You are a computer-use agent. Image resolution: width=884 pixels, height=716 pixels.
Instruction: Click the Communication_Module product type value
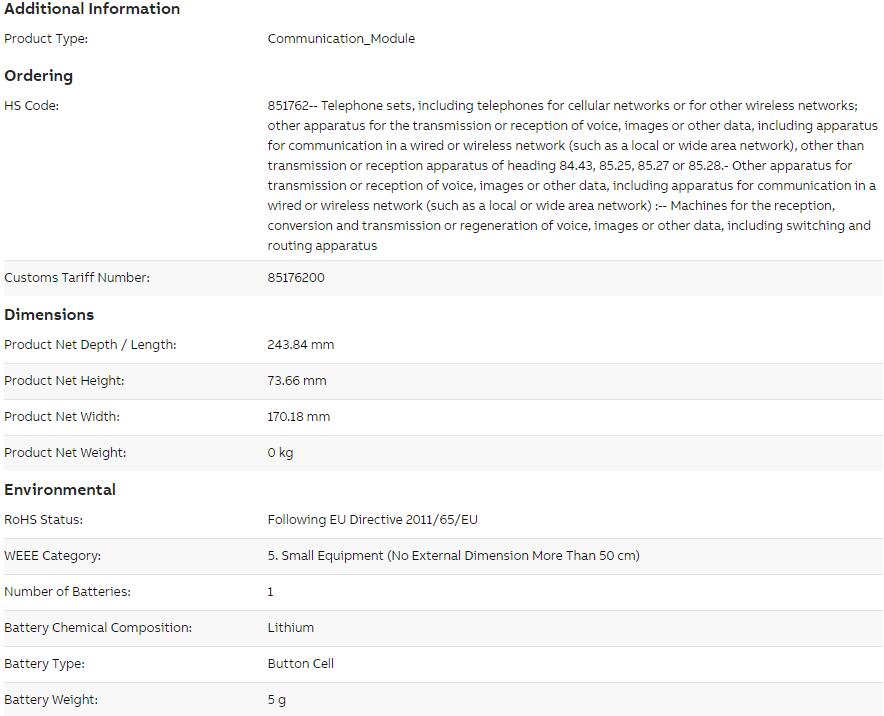[x=341, y=39]
